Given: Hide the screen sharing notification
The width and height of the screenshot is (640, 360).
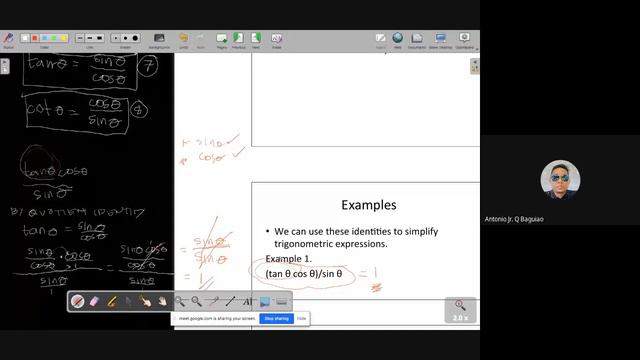Looking at the screenshot, I should click(x=301, y=318).
